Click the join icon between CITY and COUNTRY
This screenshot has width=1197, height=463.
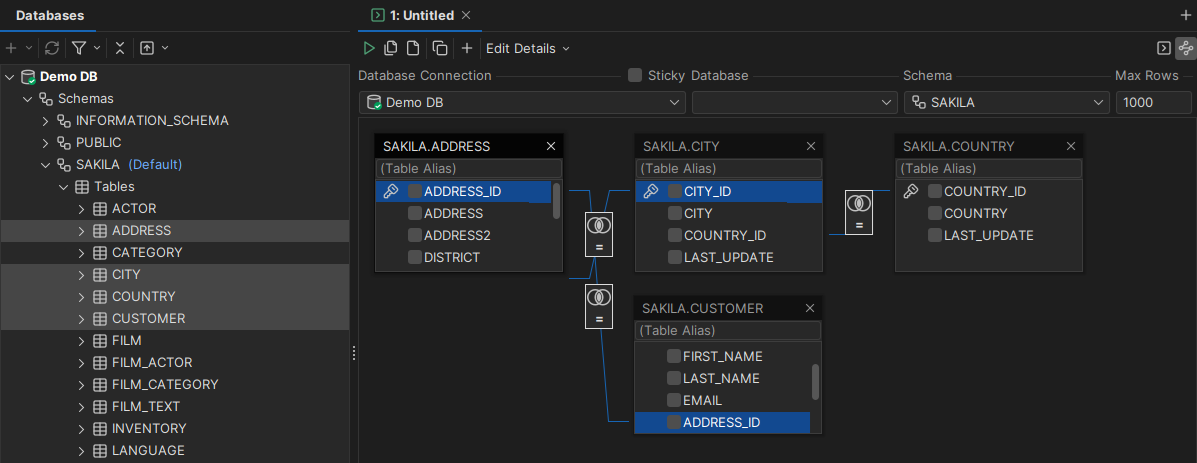coord(859,213)
